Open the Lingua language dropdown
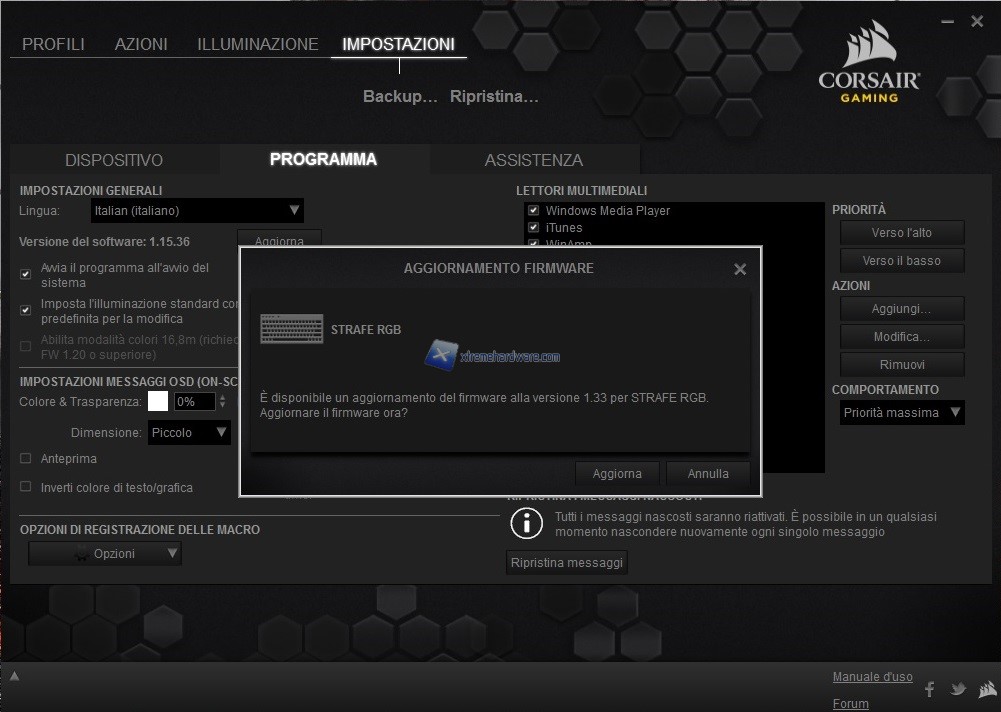 [x=294, y=211]
